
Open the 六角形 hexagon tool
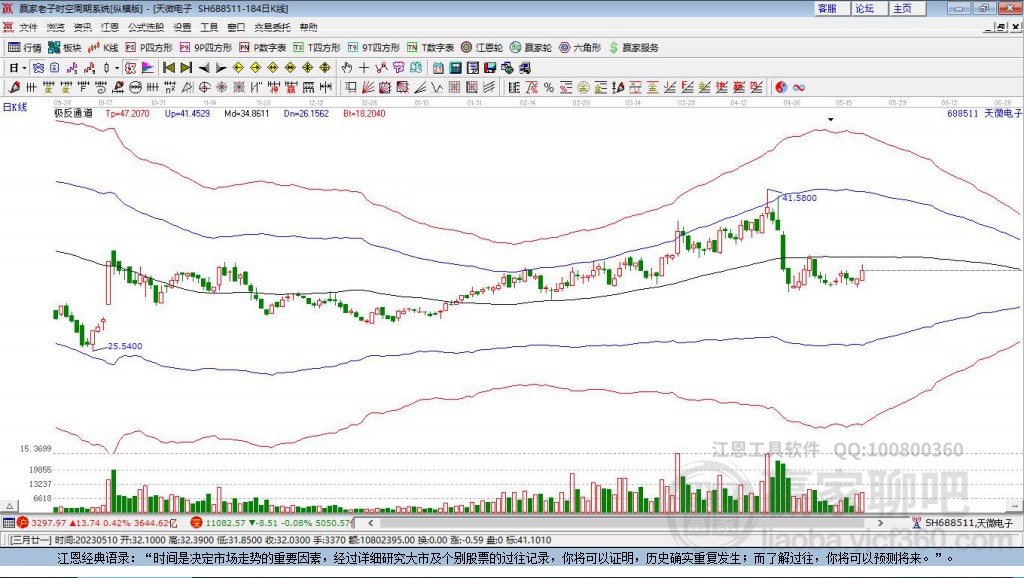pyautogui.click(x=580, y=48)
